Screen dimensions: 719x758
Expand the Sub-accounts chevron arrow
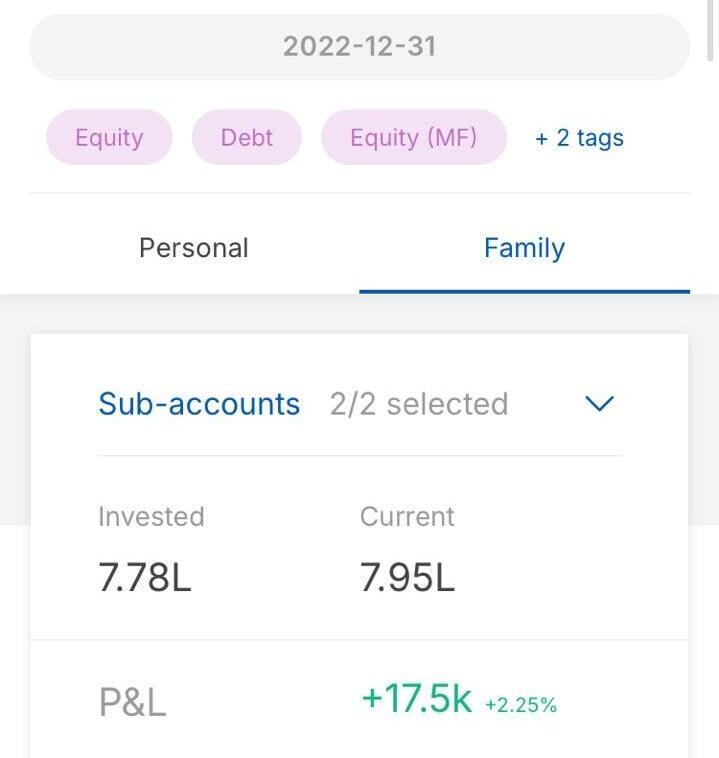pos(598,404)
